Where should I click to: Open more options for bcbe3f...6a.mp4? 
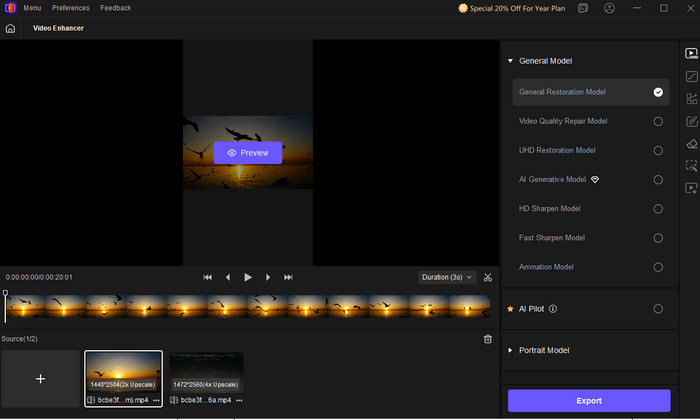pos(239,400)
